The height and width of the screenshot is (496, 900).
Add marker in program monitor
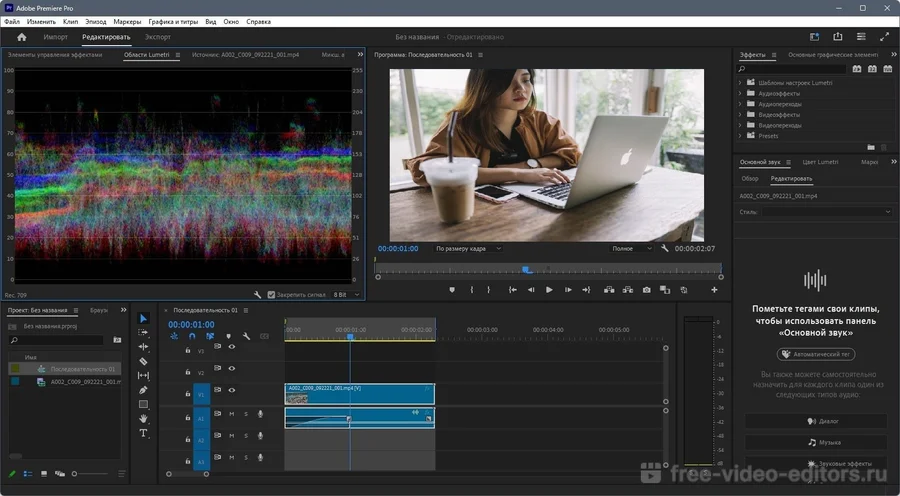click(452, 290)
